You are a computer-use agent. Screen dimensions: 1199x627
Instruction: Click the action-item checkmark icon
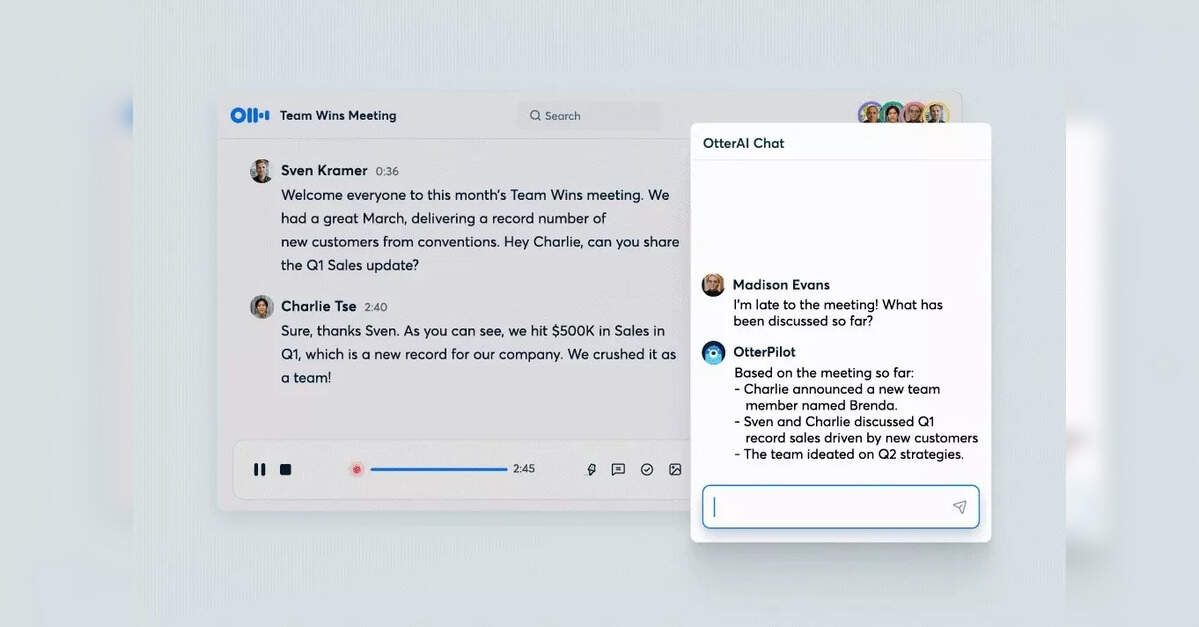click(646, 469)
